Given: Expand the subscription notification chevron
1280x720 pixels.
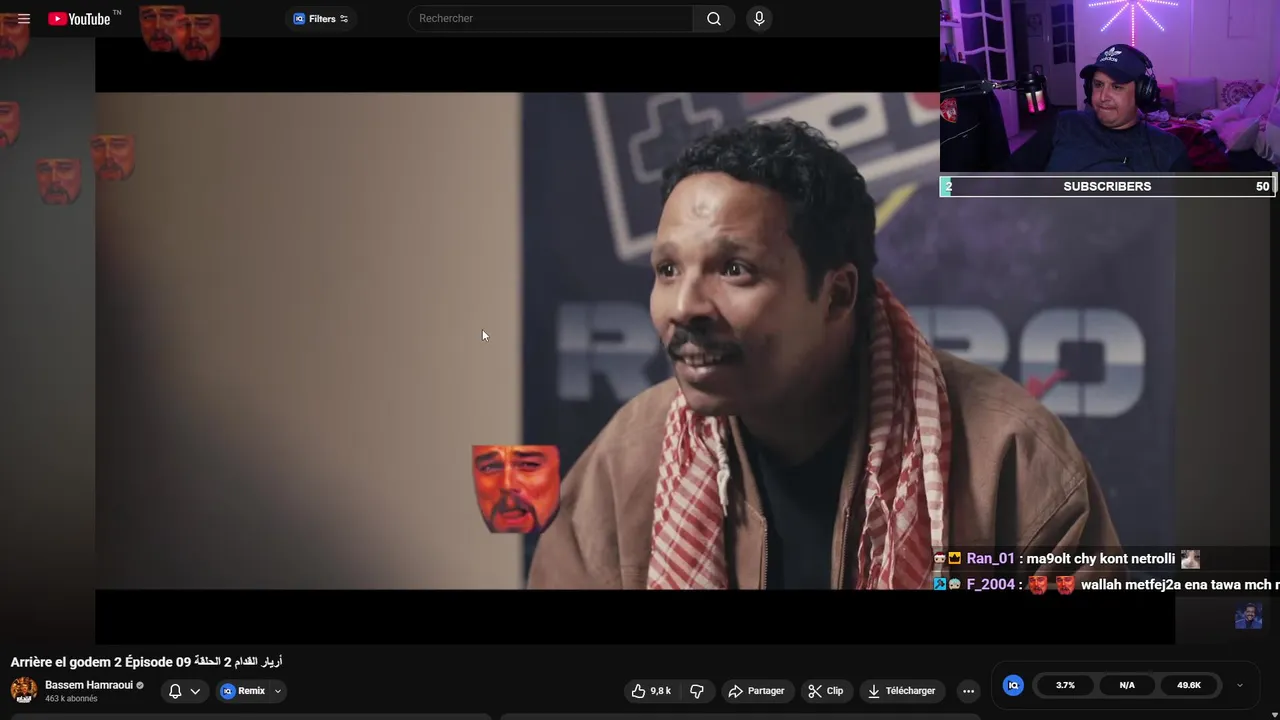Looking at the screenshot, I should click(x=195, y=691).
